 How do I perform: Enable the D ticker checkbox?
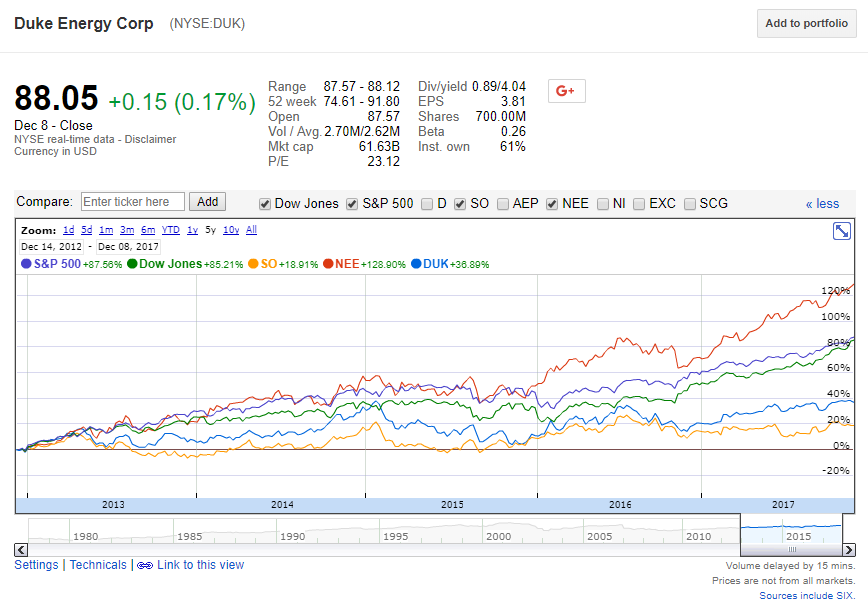click(x=427, y=204)
